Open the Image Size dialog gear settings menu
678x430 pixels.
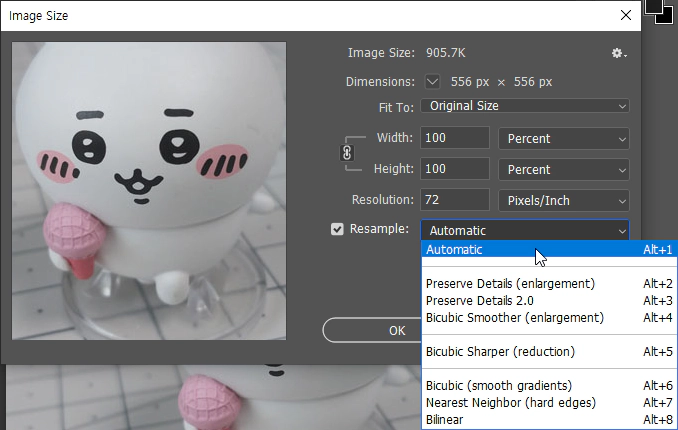coord(619,53)
